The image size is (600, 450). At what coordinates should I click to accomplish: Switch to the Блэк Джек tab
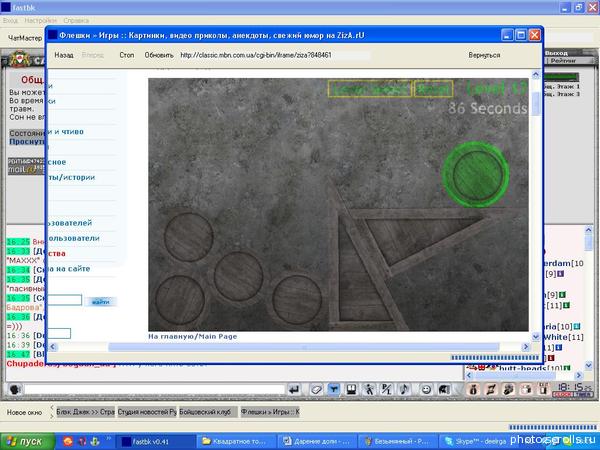tap(85, 412)
